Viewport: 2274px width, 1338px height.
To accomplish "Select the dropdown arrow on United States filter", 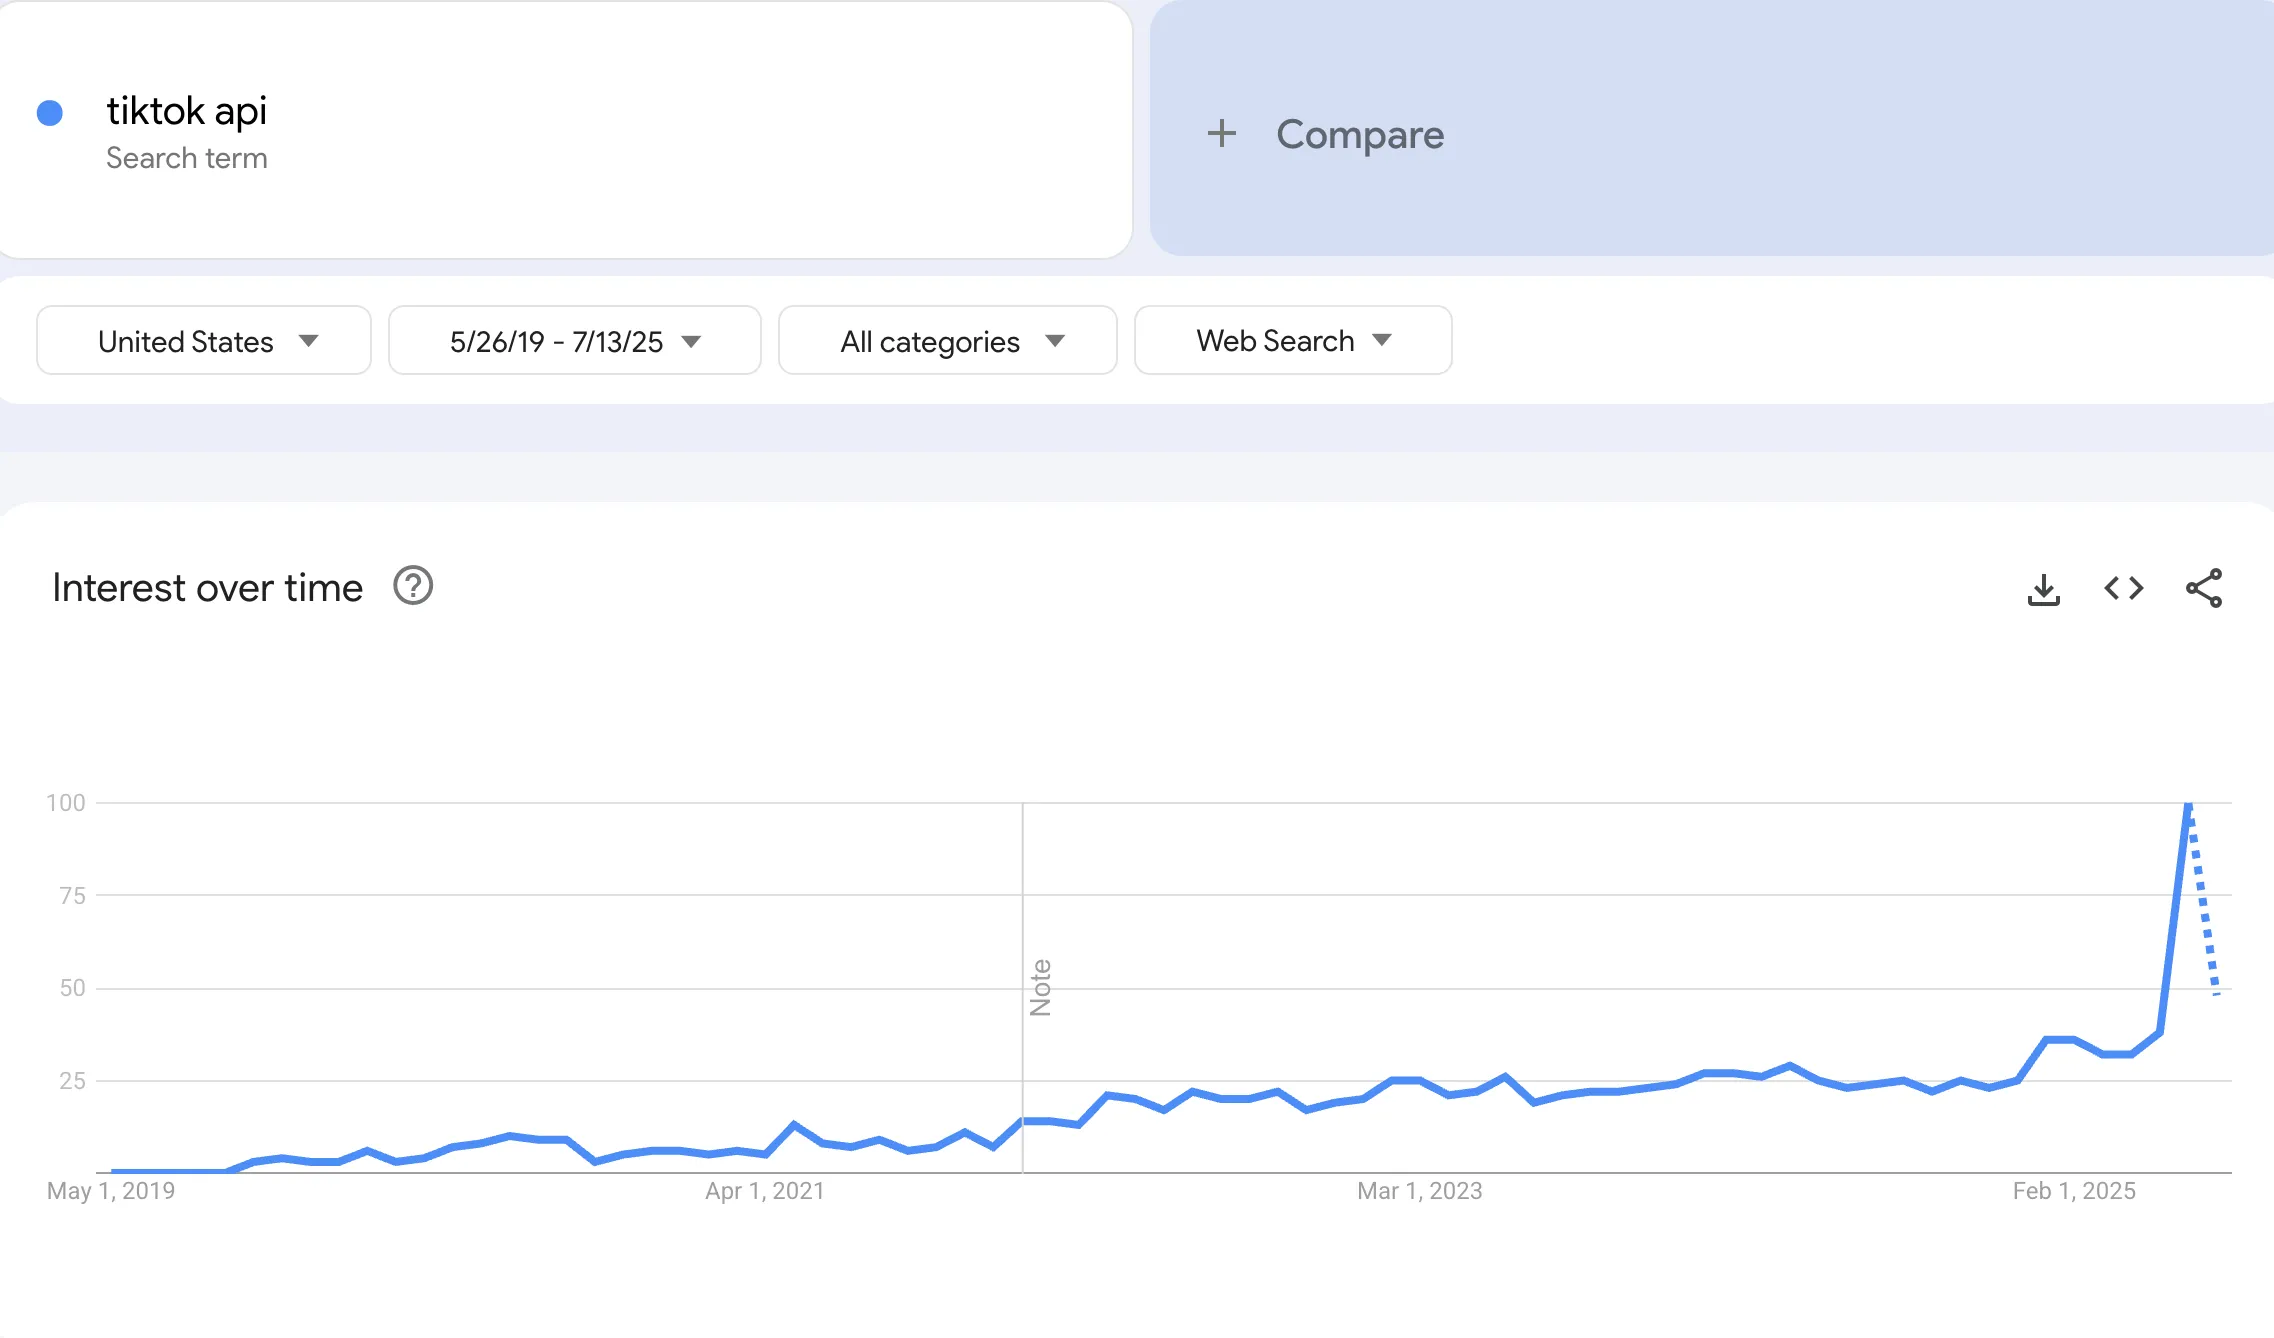I will tap(311, 340).
